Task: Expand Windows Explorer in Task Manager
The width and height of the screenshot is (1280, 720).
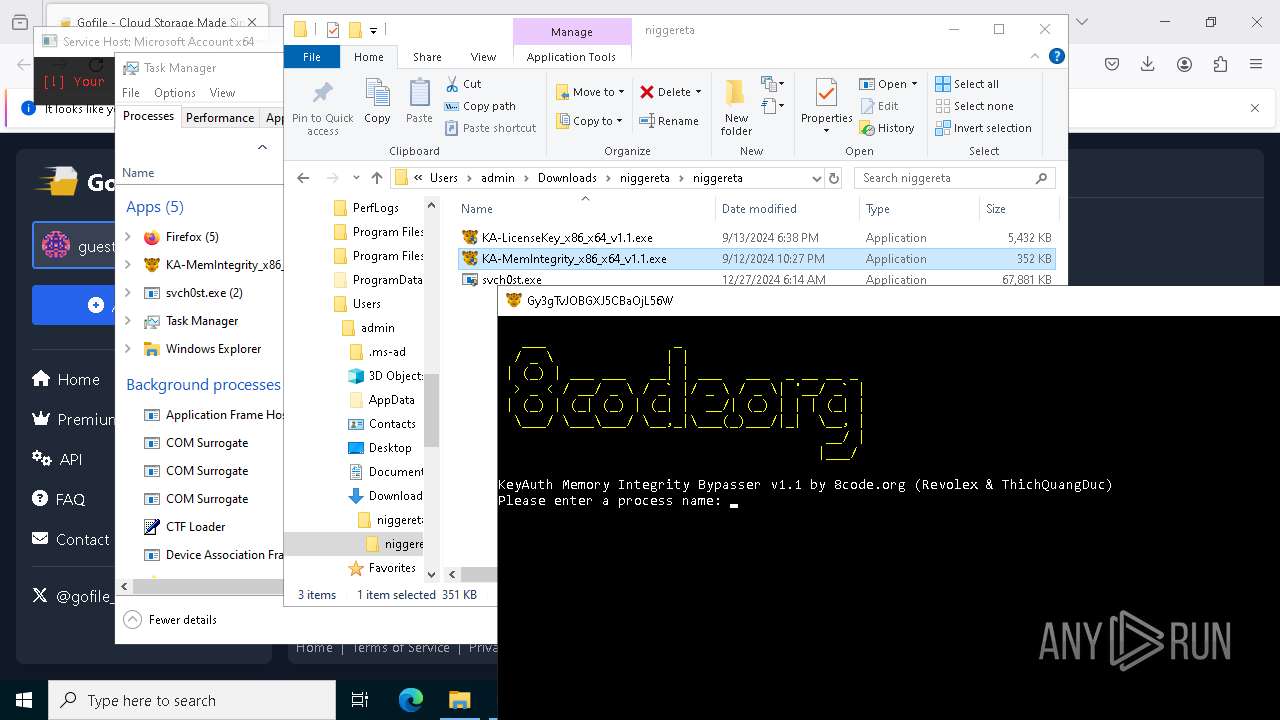Action: tap(128, 349)
